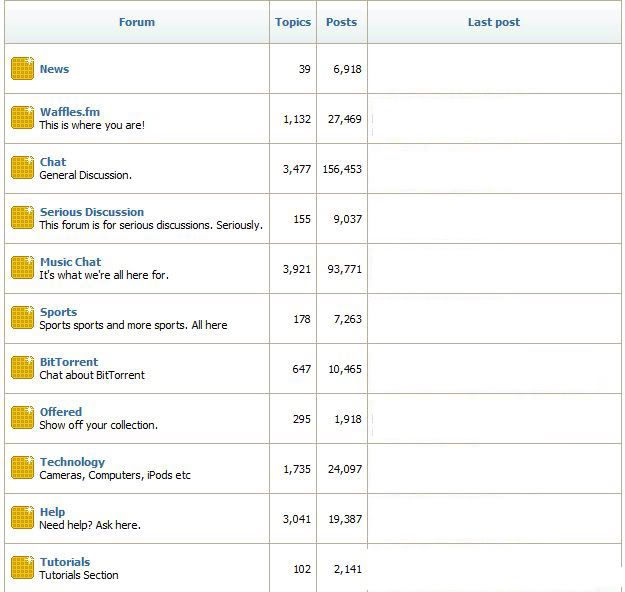Open the News forum link

[54, 69]
